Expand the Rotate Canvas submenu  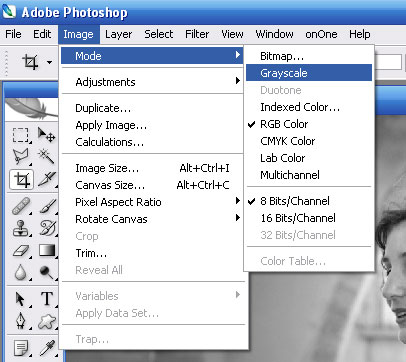click(152, 219)
